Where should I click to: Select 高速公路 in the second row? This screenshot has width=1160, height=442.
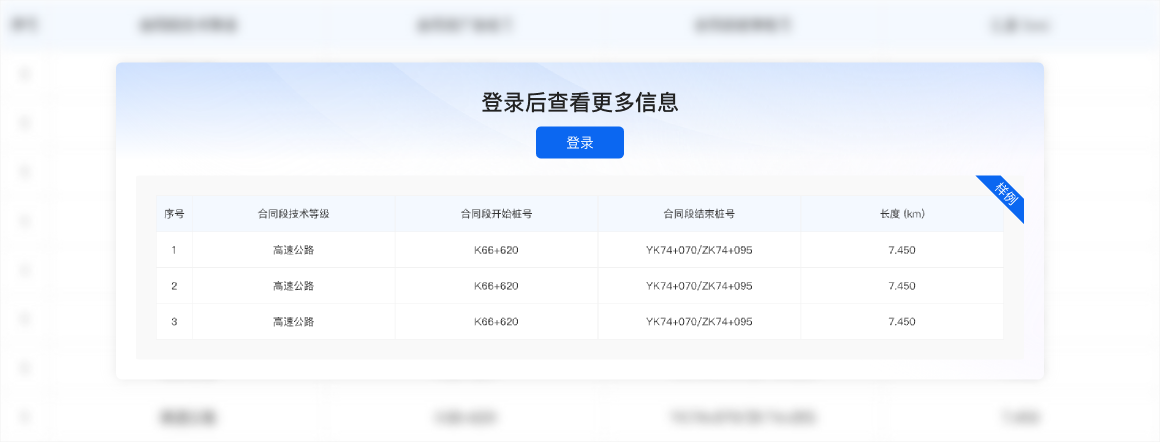(293, 286)
